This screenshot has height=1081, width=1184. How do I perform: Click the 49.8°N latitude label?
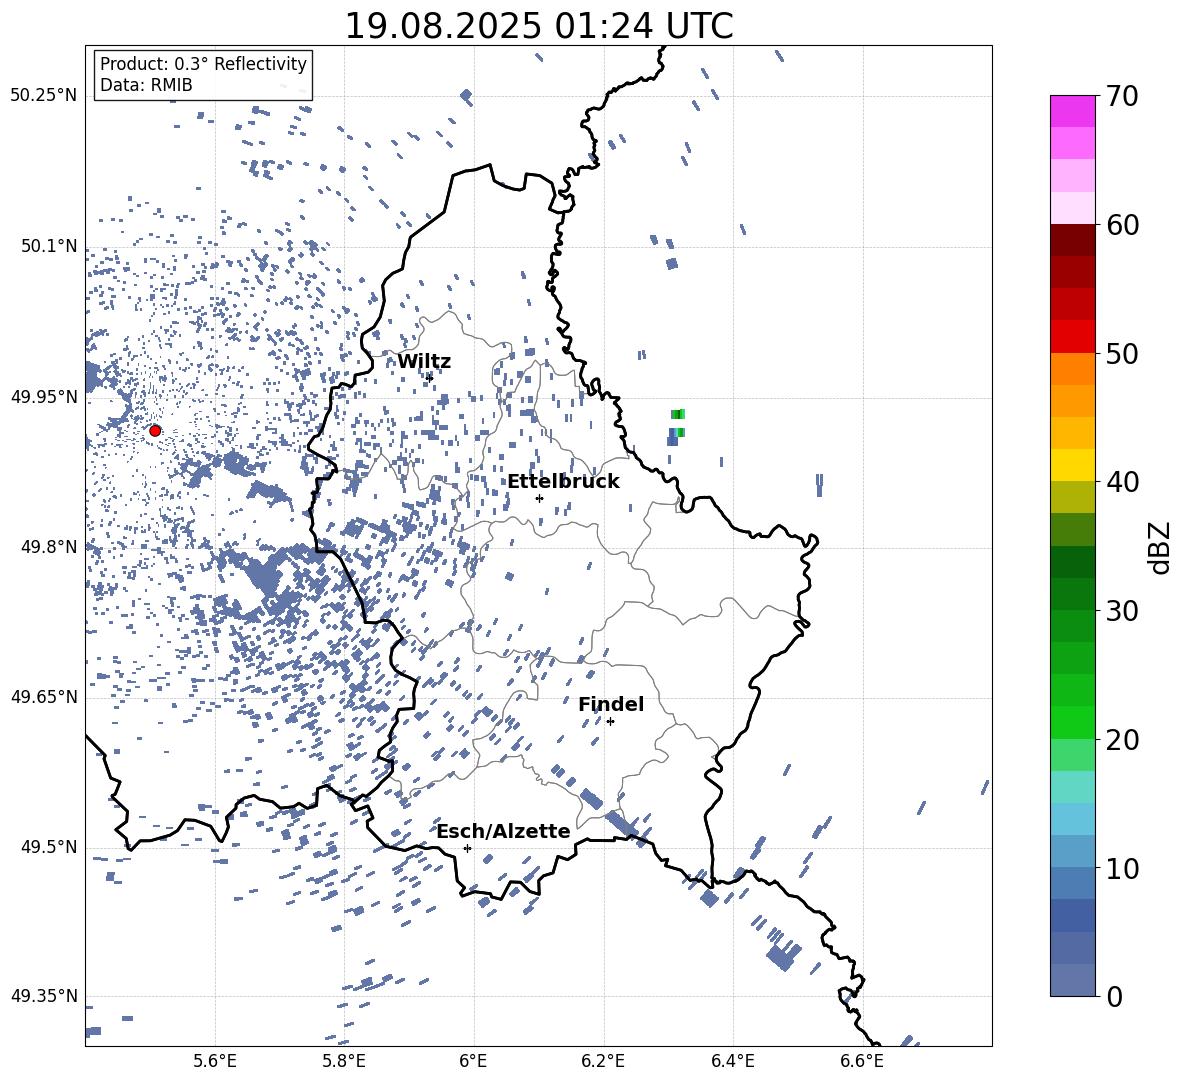[49, 547]
